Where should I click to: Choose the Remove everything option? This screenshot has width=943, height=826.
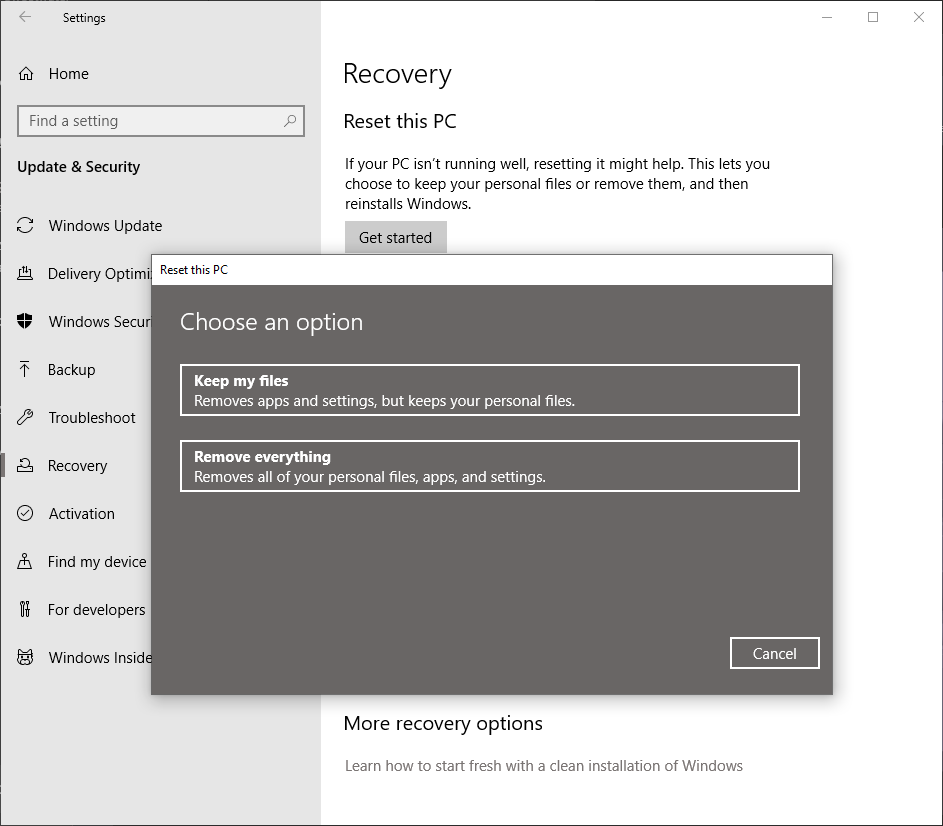click(489, 466)
